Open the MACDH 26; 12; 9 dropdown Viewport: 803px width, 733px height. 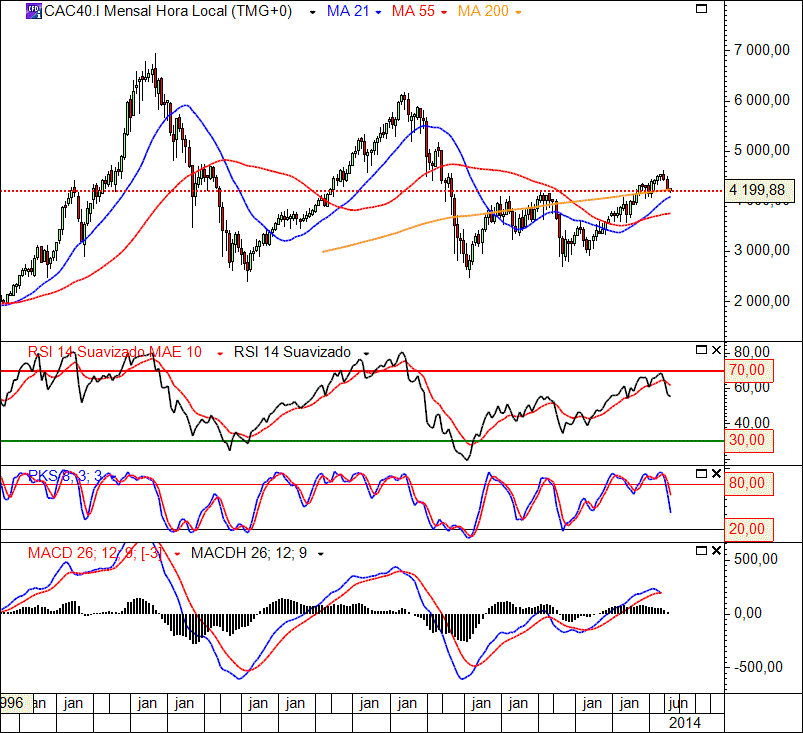coord(321,554)
